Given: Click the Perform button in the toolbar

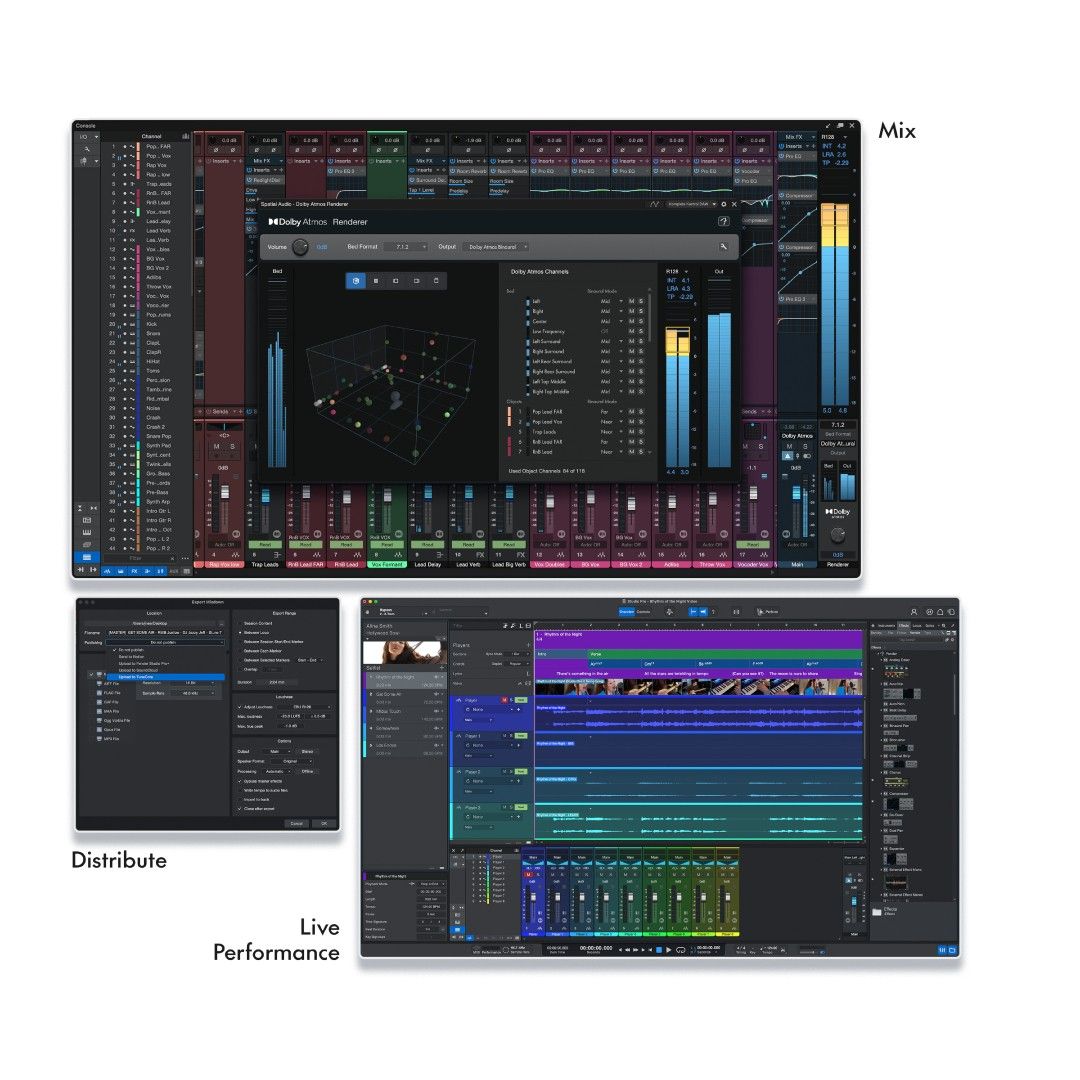Looking at the screenshot, I should 766,612.
